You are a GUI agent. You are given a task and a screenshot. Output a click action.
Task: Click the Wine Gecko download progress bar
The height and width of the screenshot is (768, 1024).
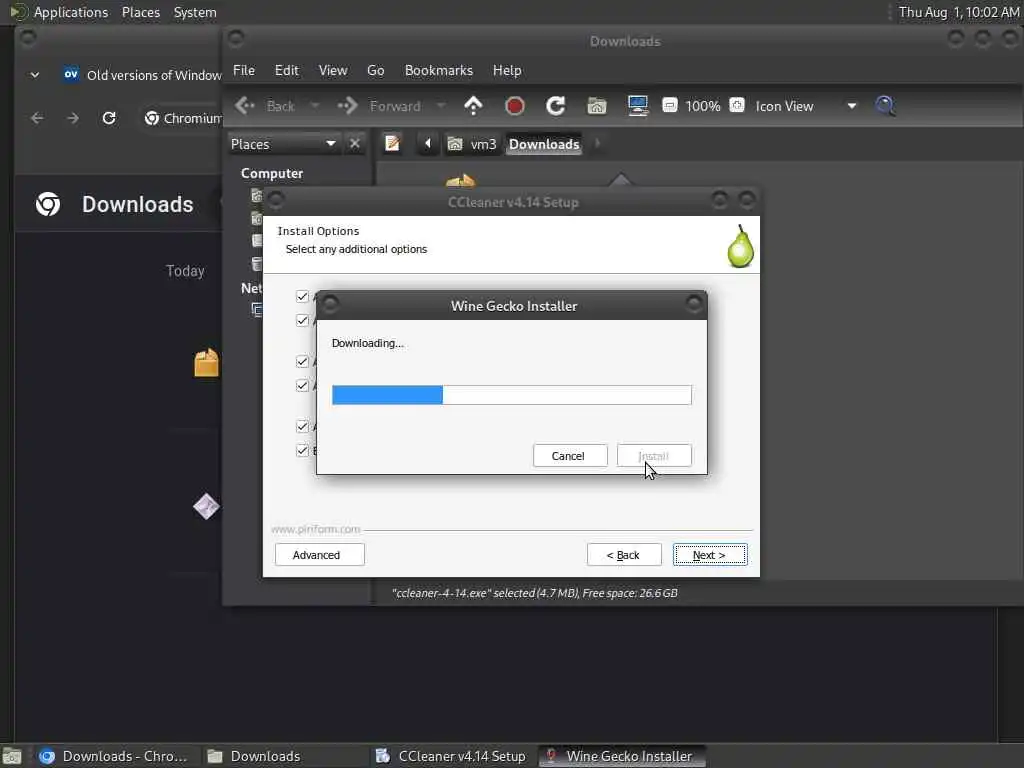tap(511, 395)
